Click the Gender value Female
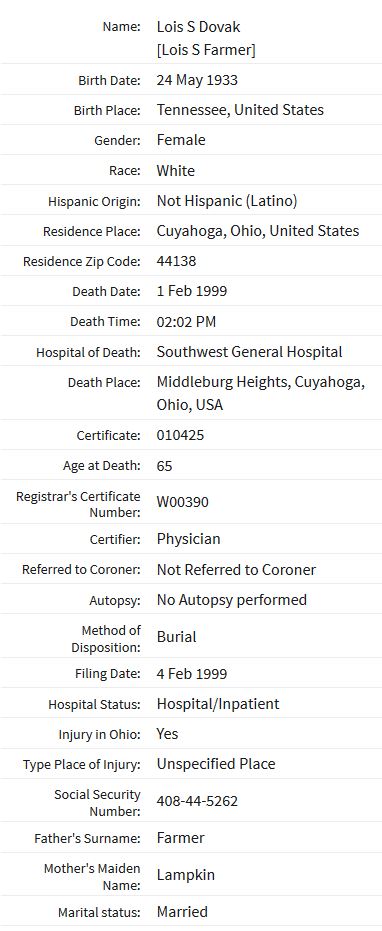 click(x=181, y=140)
